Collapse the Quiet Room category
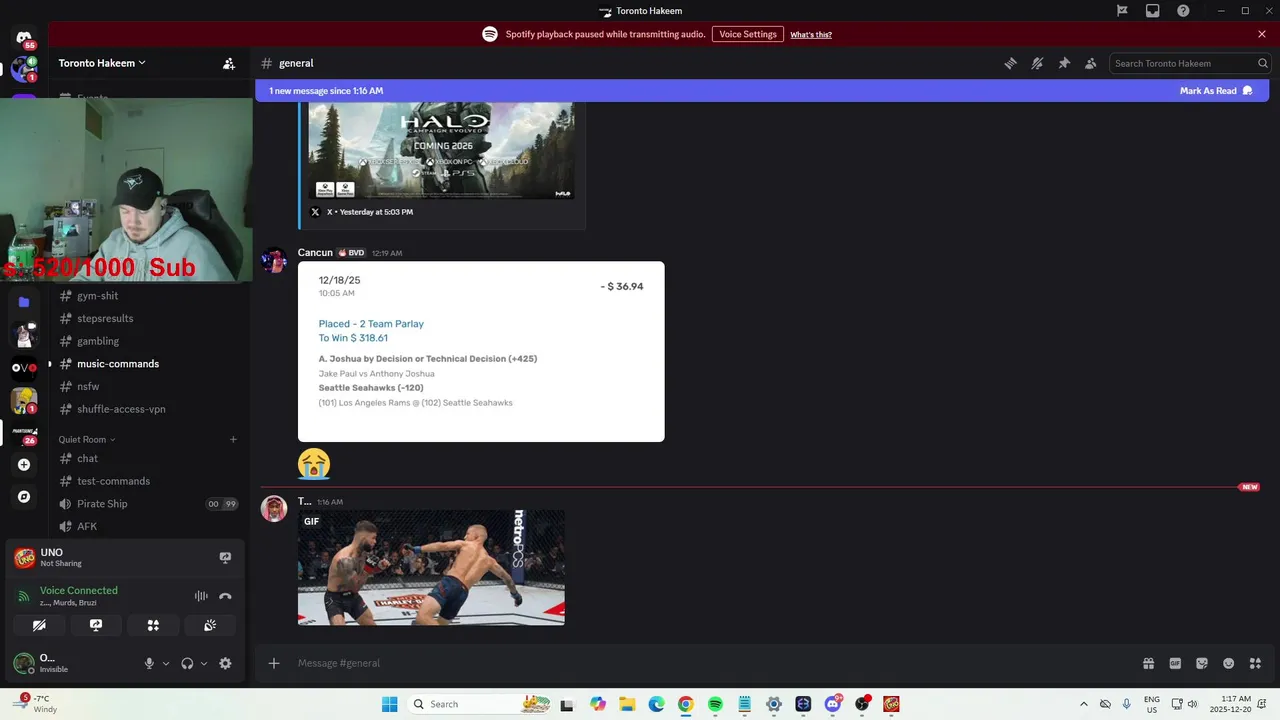This screenshot has width=1280, height=720. (87, 439)
